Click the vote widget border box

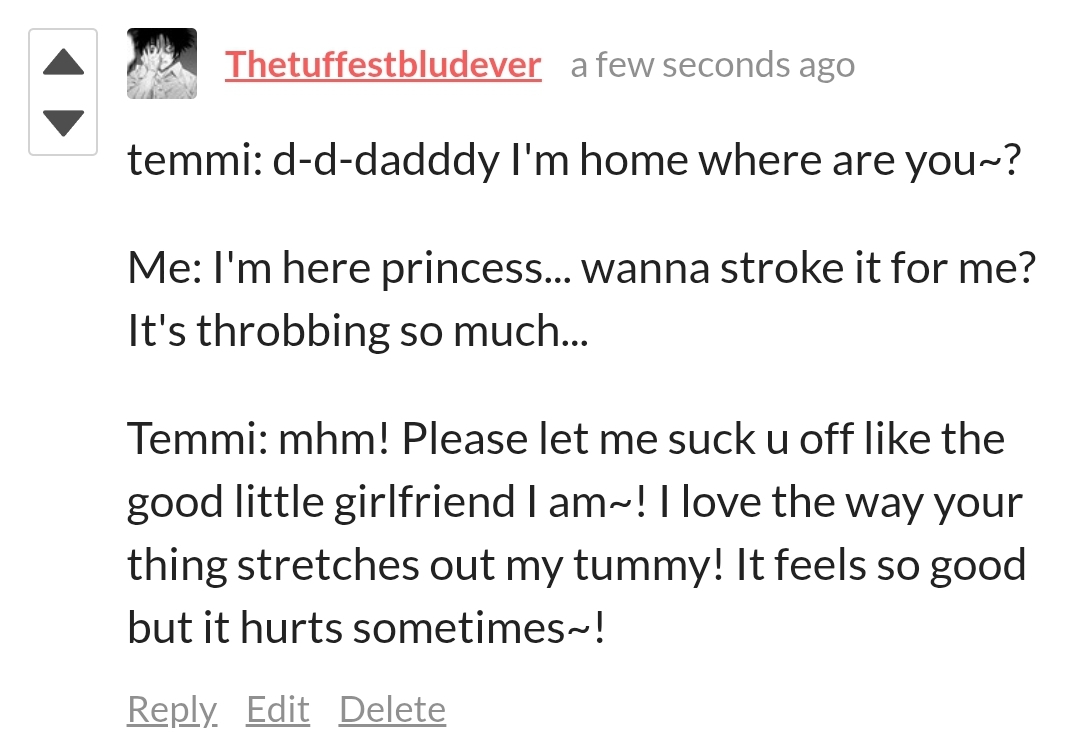click(x=63, y=92)
